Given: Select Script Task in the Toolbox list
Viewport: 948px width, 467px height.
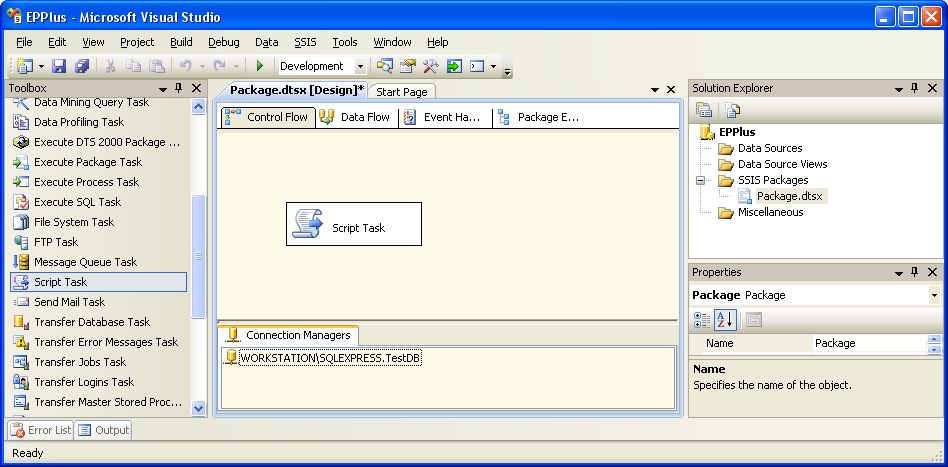Looking at the screenshot, I should click(99, 282).
